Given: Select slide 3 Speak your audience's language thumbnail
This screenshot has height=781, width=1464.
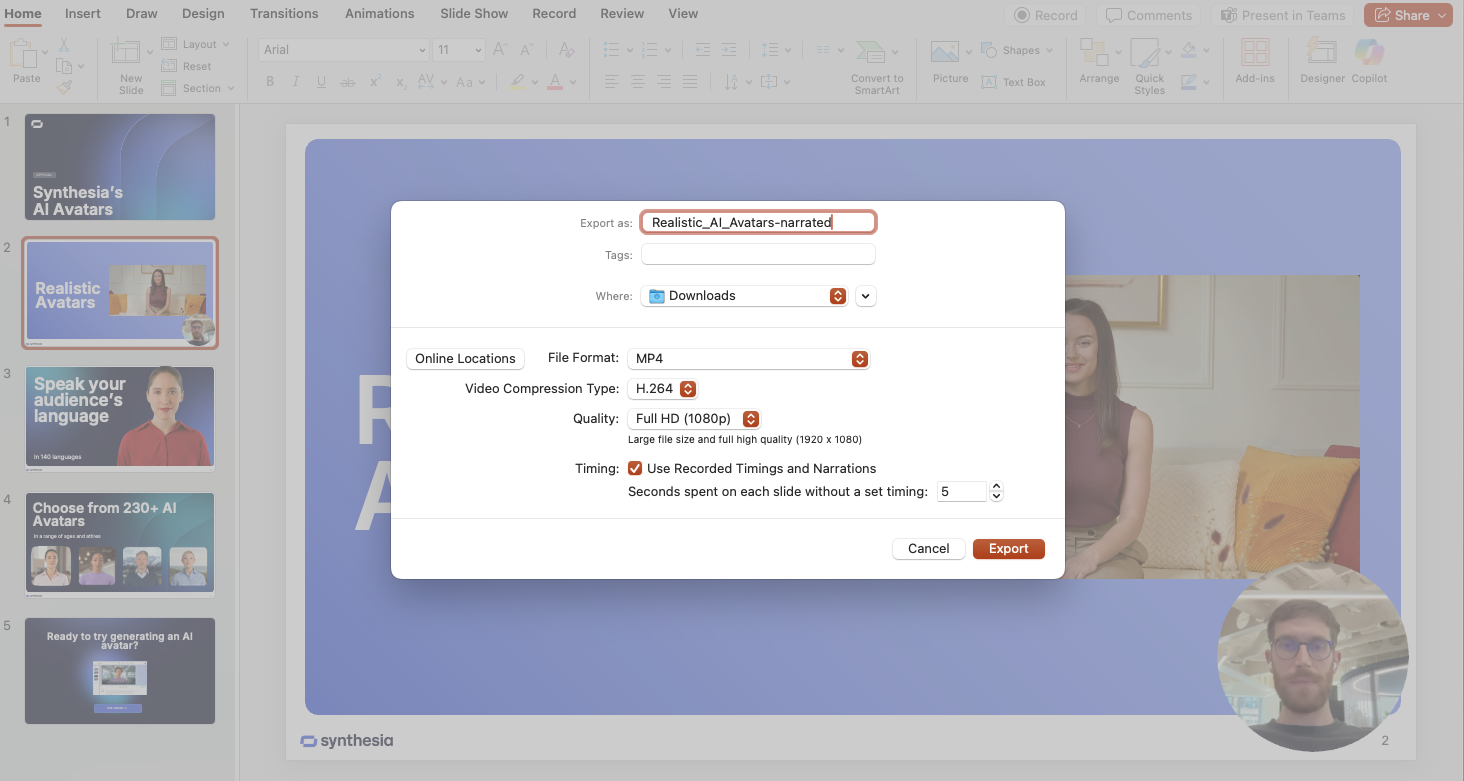Looking at the screenshot, I should [x=120, y=419].
